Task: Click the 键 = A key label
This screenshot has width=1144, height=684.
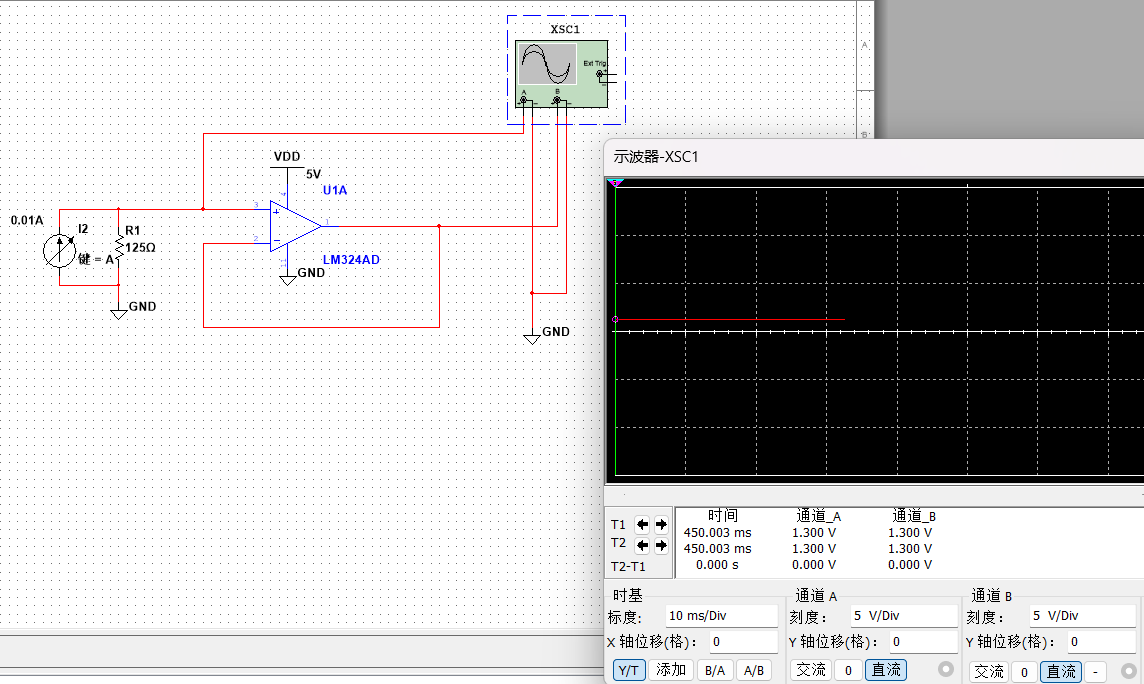Action: pyautogui.click(x=96, y=259)
